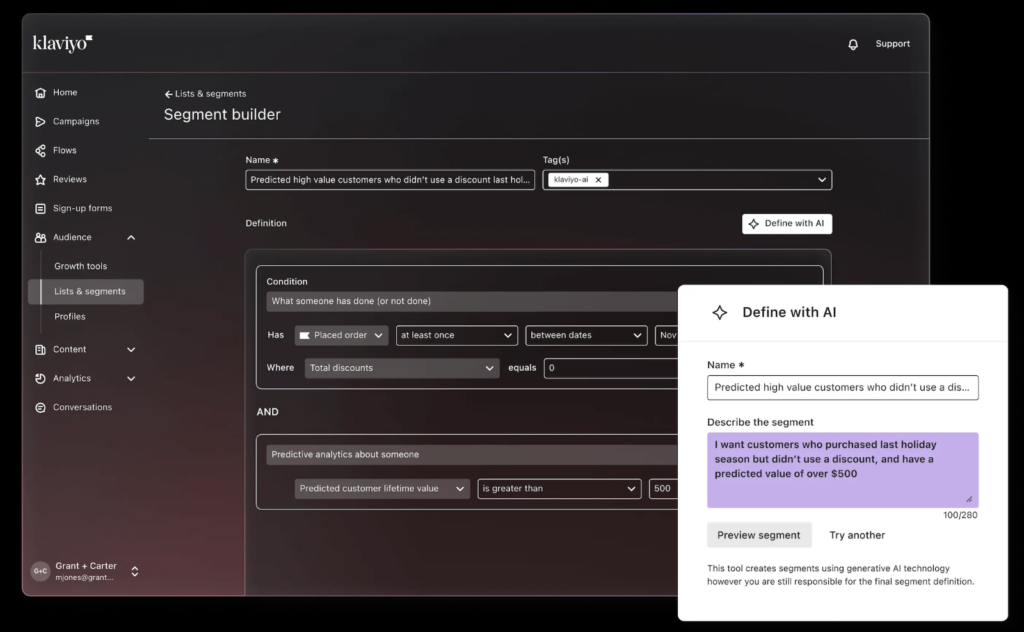Open Predicted customer lifetime value dropdown
This screenshot has height=632, width=1024.
pos(382,488)
